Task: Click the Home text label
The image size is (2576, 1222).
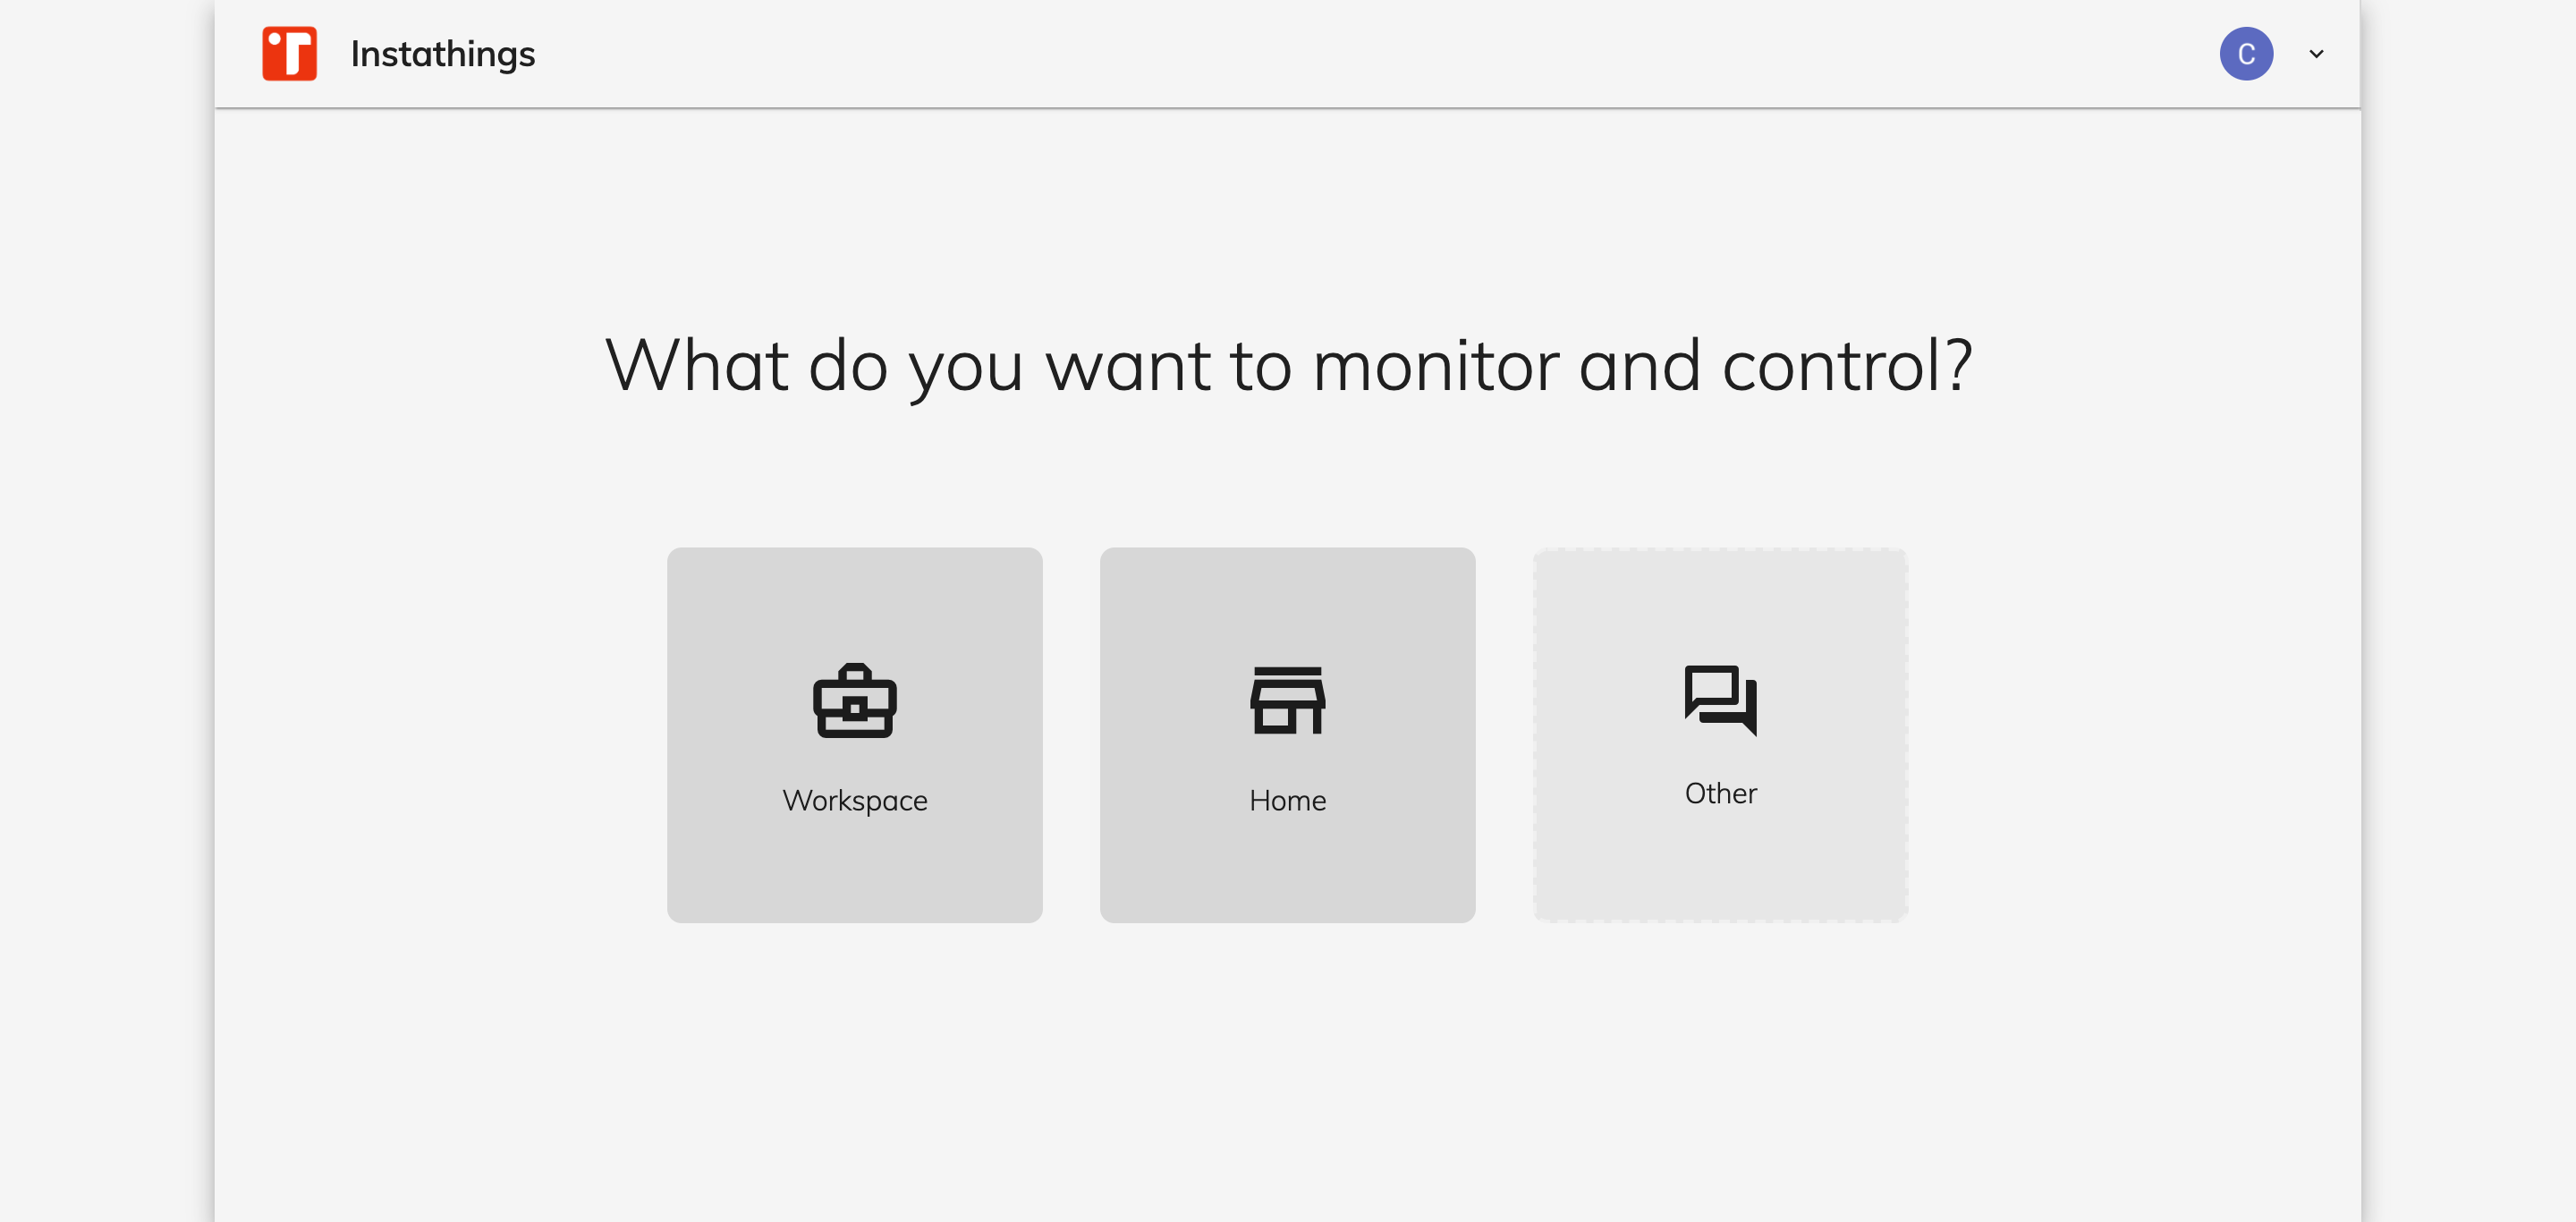Action: [1288, 800]
